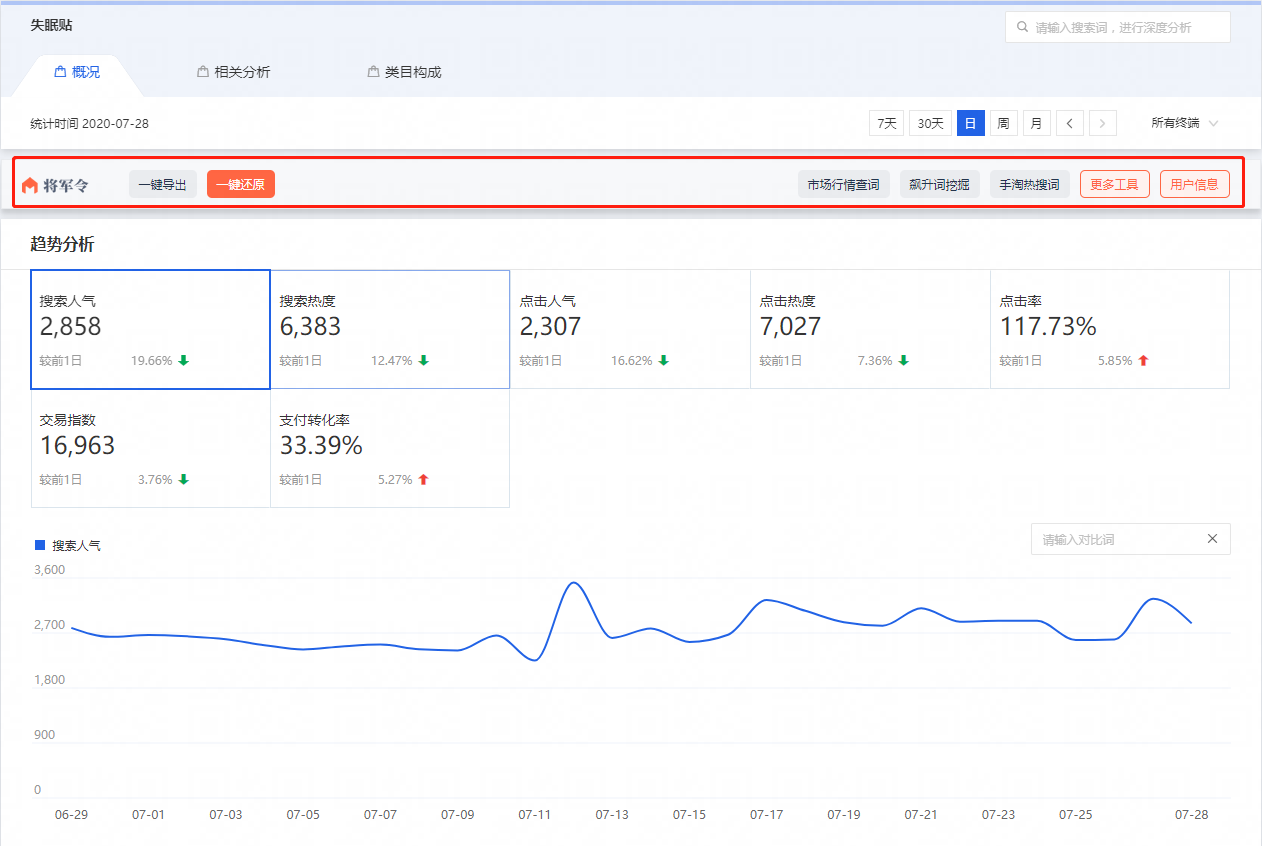Focus the search keyword input field
Image resolution: width=1262 pixels, height=846 pixels.
[x=1118, y=28]
